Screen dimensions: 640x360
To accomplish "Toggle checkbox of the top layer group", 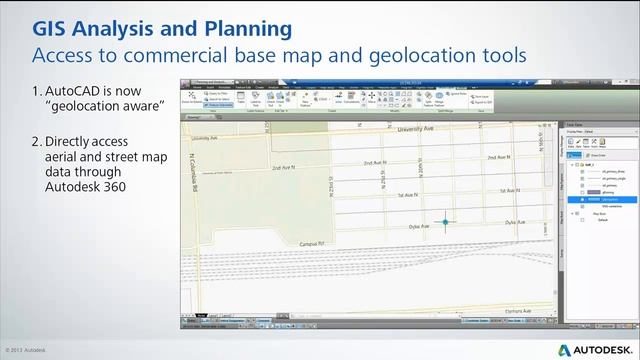I will 577,165.
